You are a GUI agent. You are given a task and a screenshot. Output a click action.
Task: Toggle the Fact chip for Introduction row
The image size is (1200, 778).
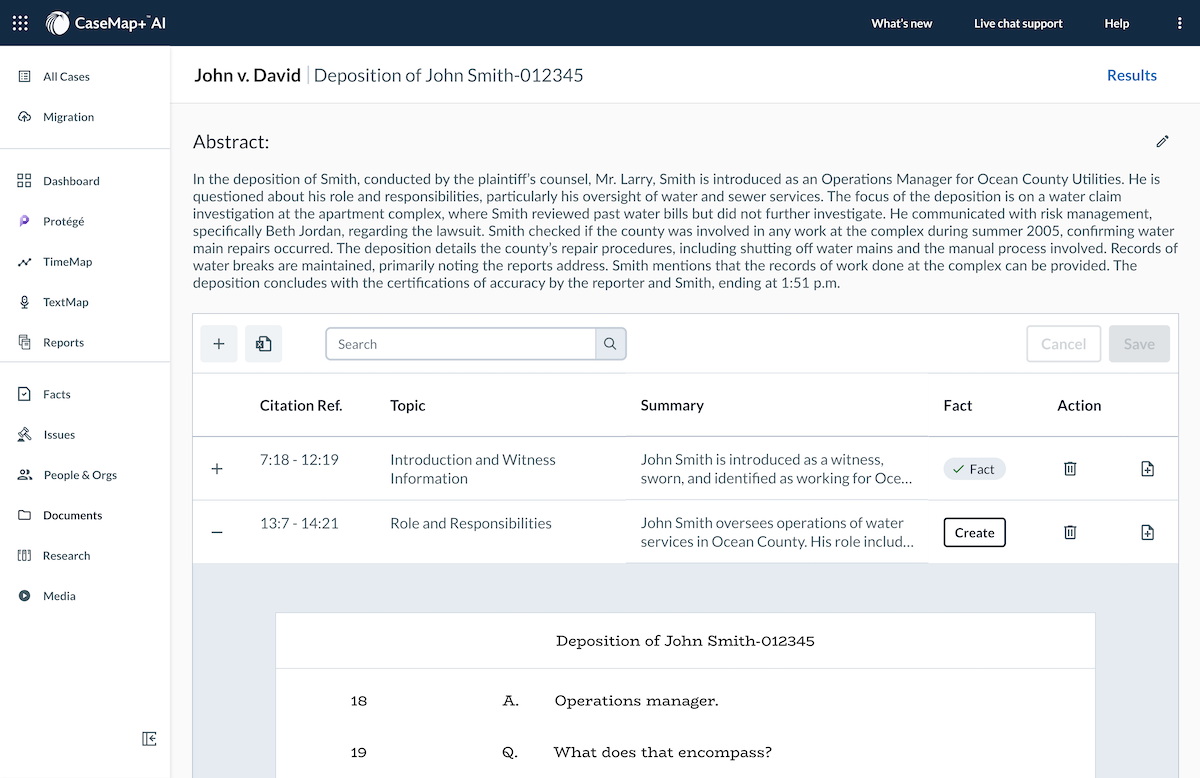(x=974, y=469)
